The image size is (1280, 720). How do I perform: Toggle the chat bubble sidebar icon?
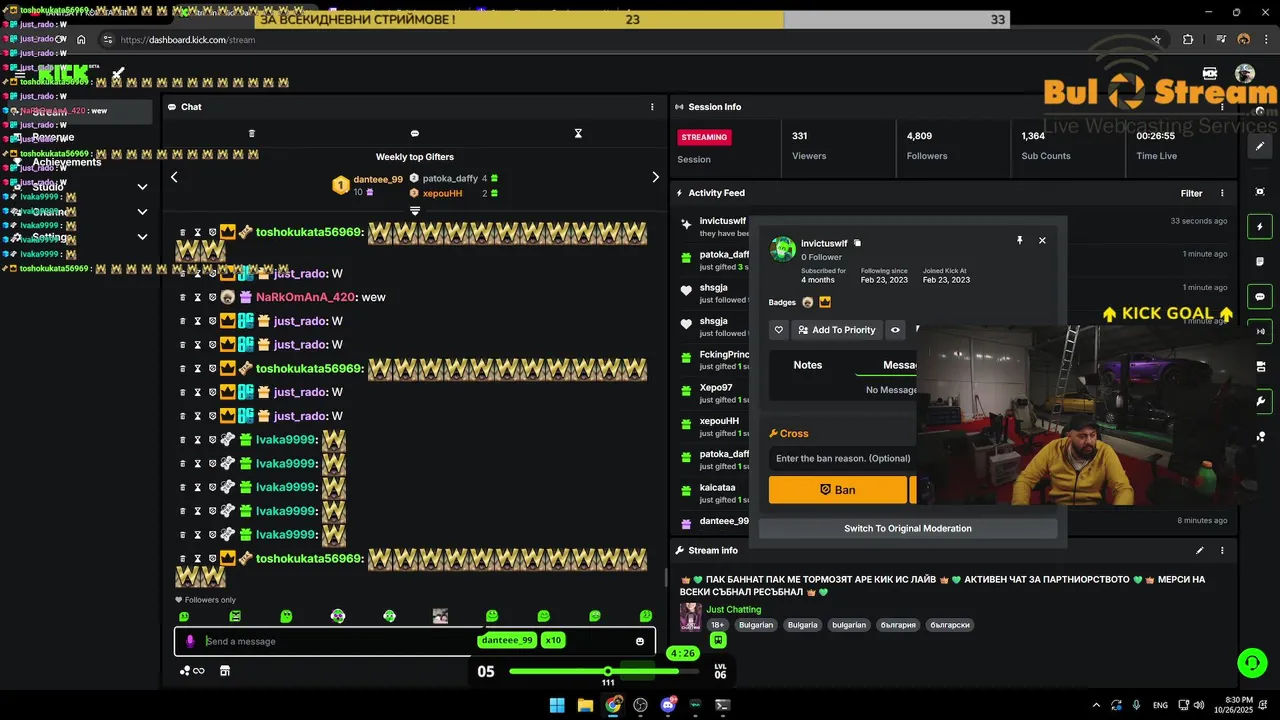click(x=1260, y=297)
